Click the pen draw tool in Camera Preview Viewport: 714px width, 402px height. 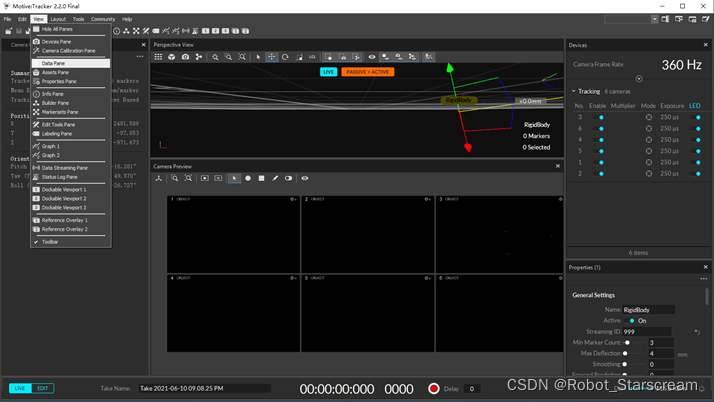point(275,178)
